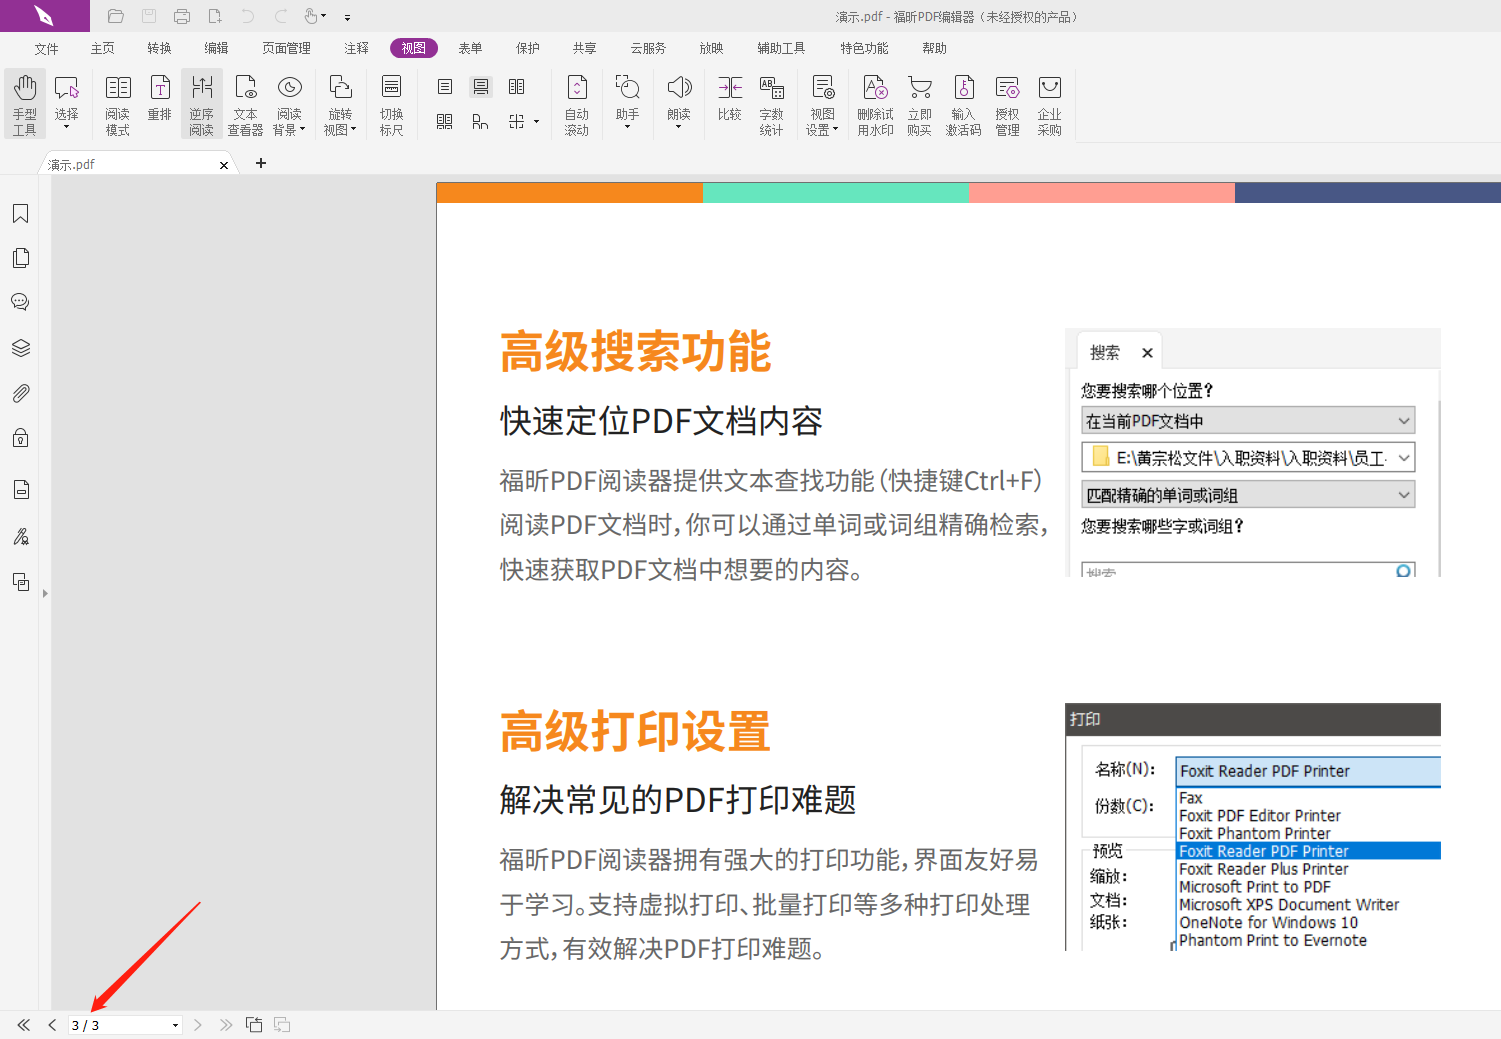
Task: Open the Bookmarks panel in the sidebar
Action: [21, 213]
